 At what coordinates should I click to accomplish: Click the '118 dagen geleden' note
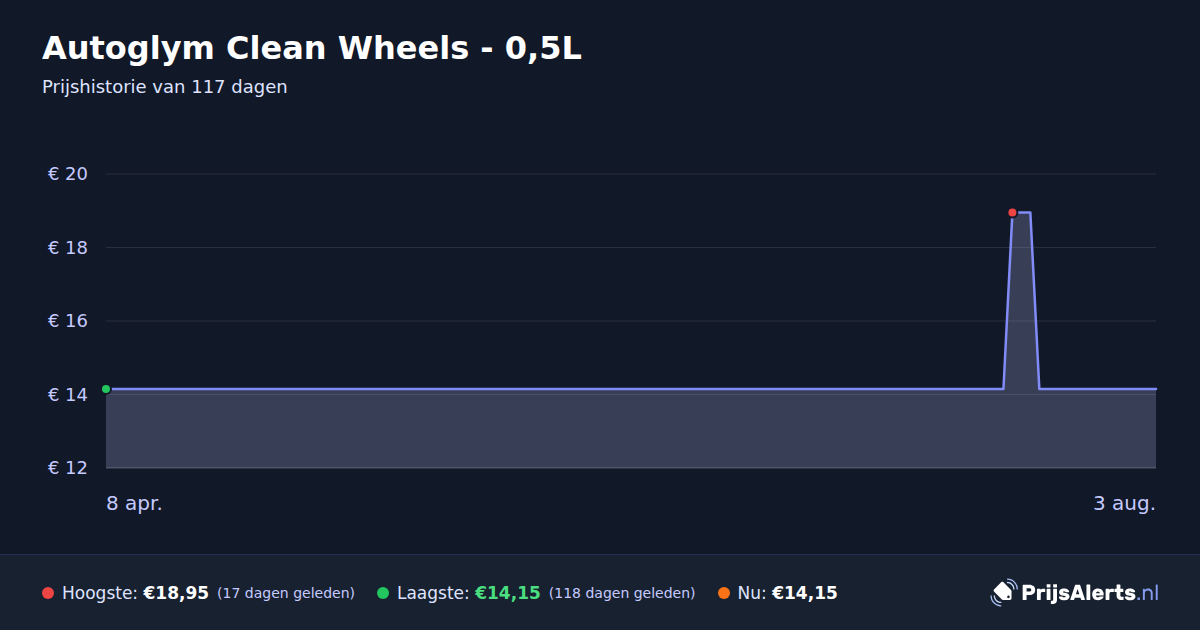coord(622,593)
